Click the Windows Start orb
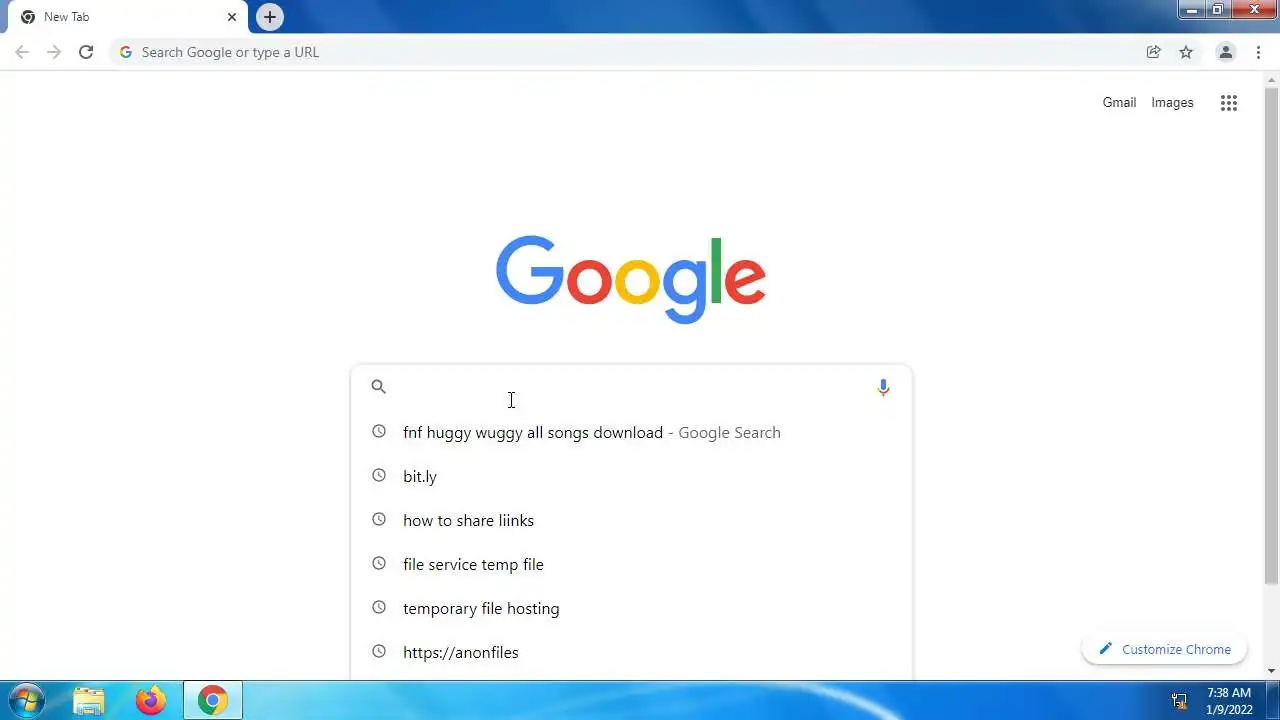The height and width of the screenshot is (720, 1280). click(x=25, y=700)
